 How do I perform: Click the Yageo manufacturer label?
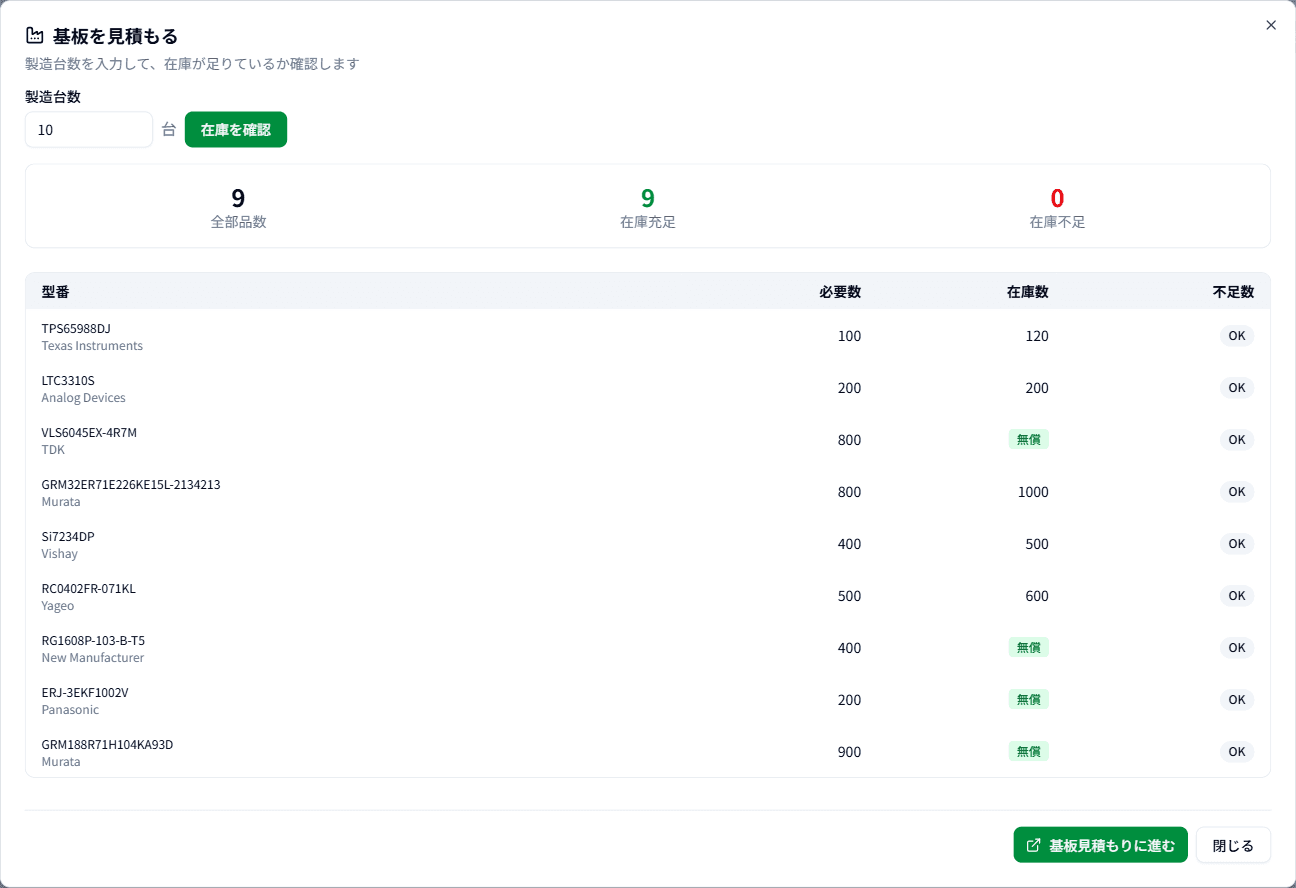57,606
